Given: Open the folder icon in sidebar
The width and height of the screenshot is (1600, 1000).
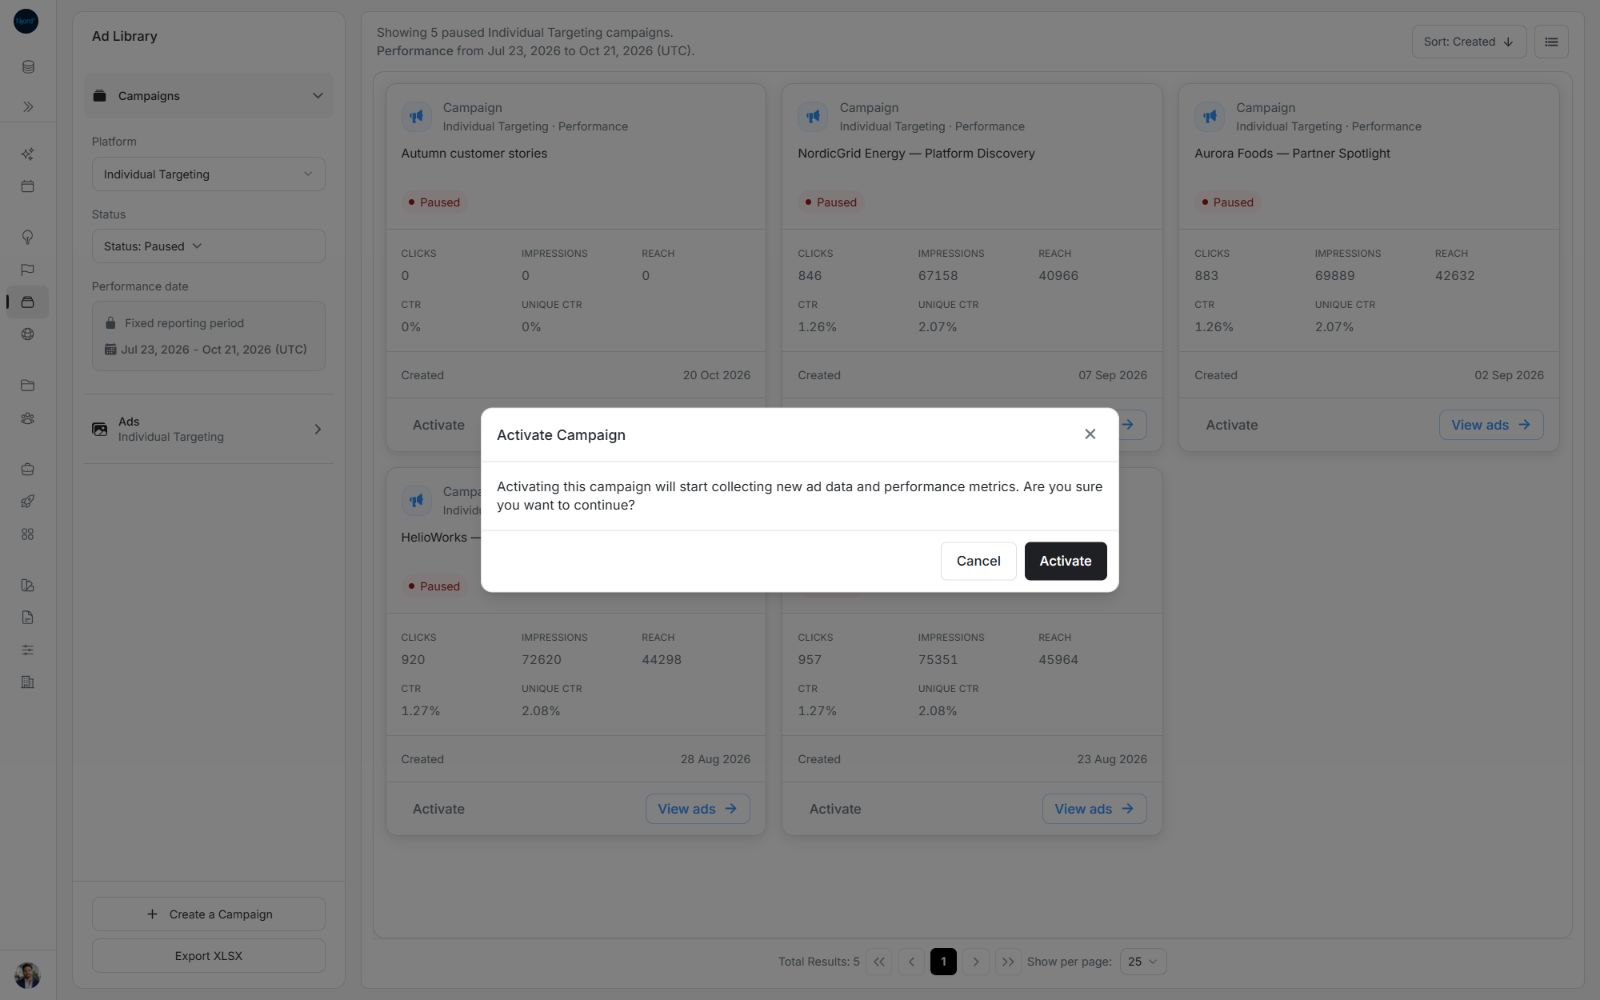Looking at the screenshot, I should coord(28,385).
